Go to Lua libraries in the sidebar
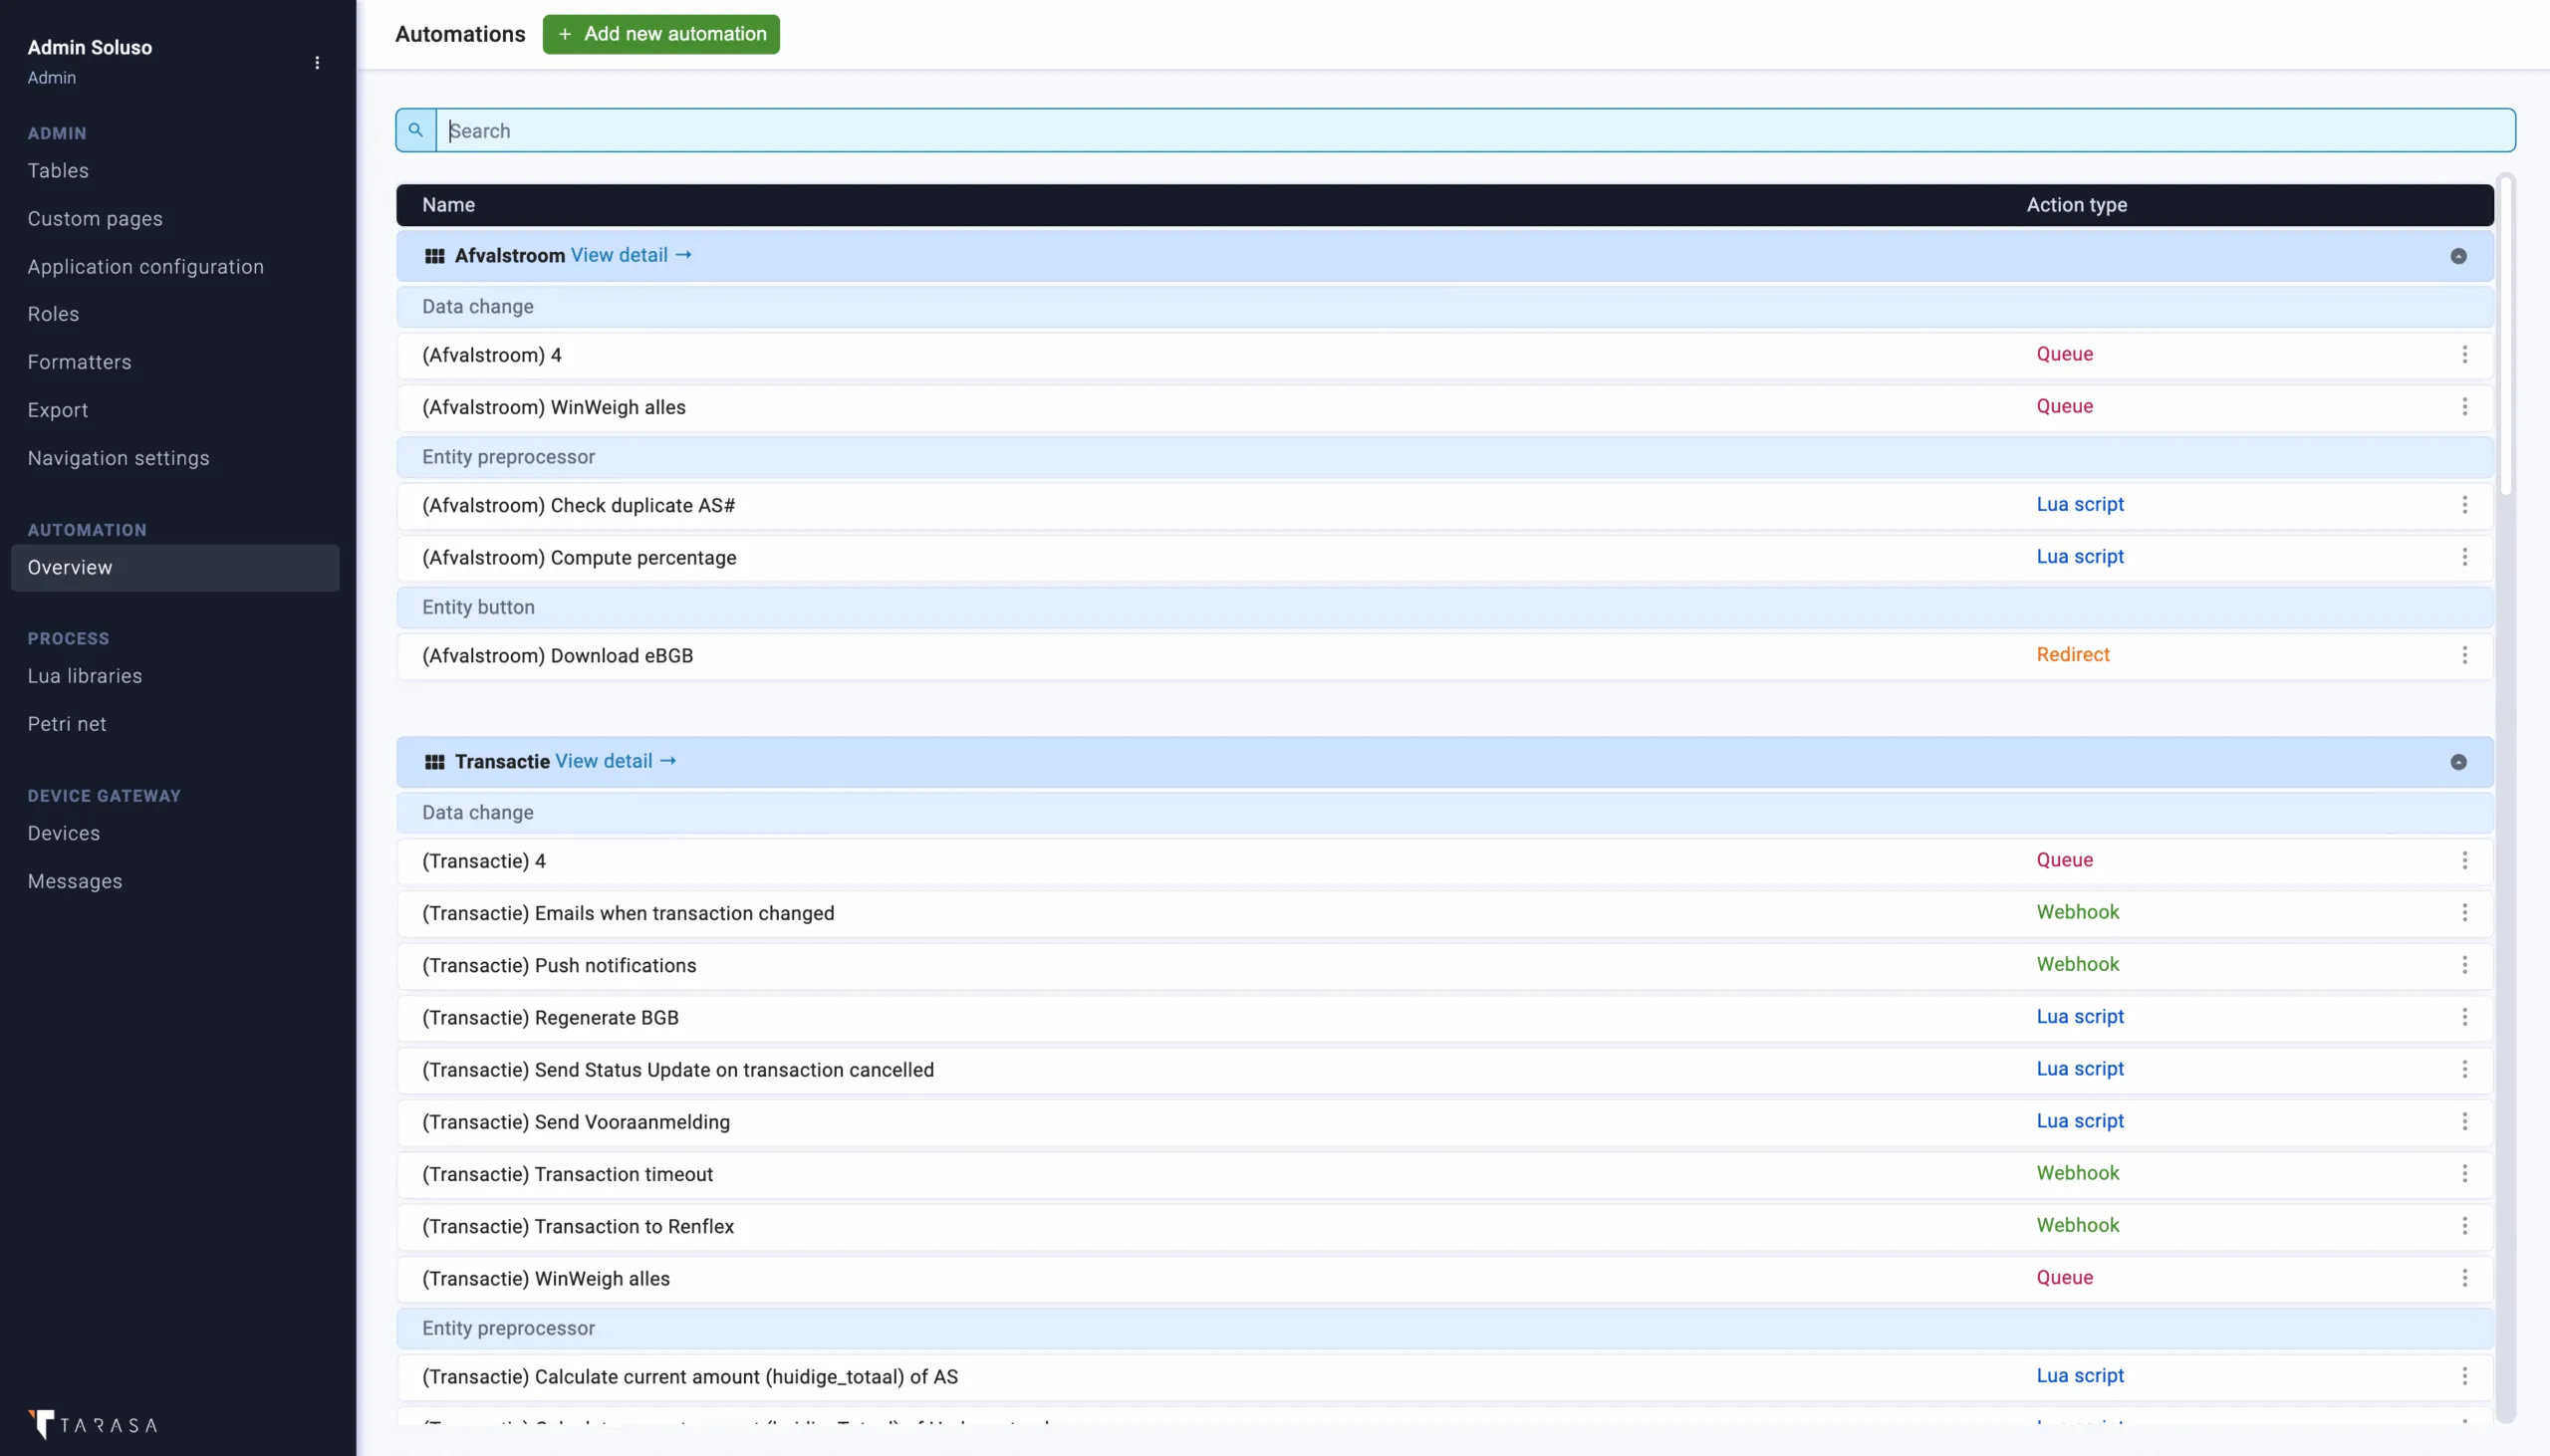Viewport: 2550px width, 1456px height. 85,676
